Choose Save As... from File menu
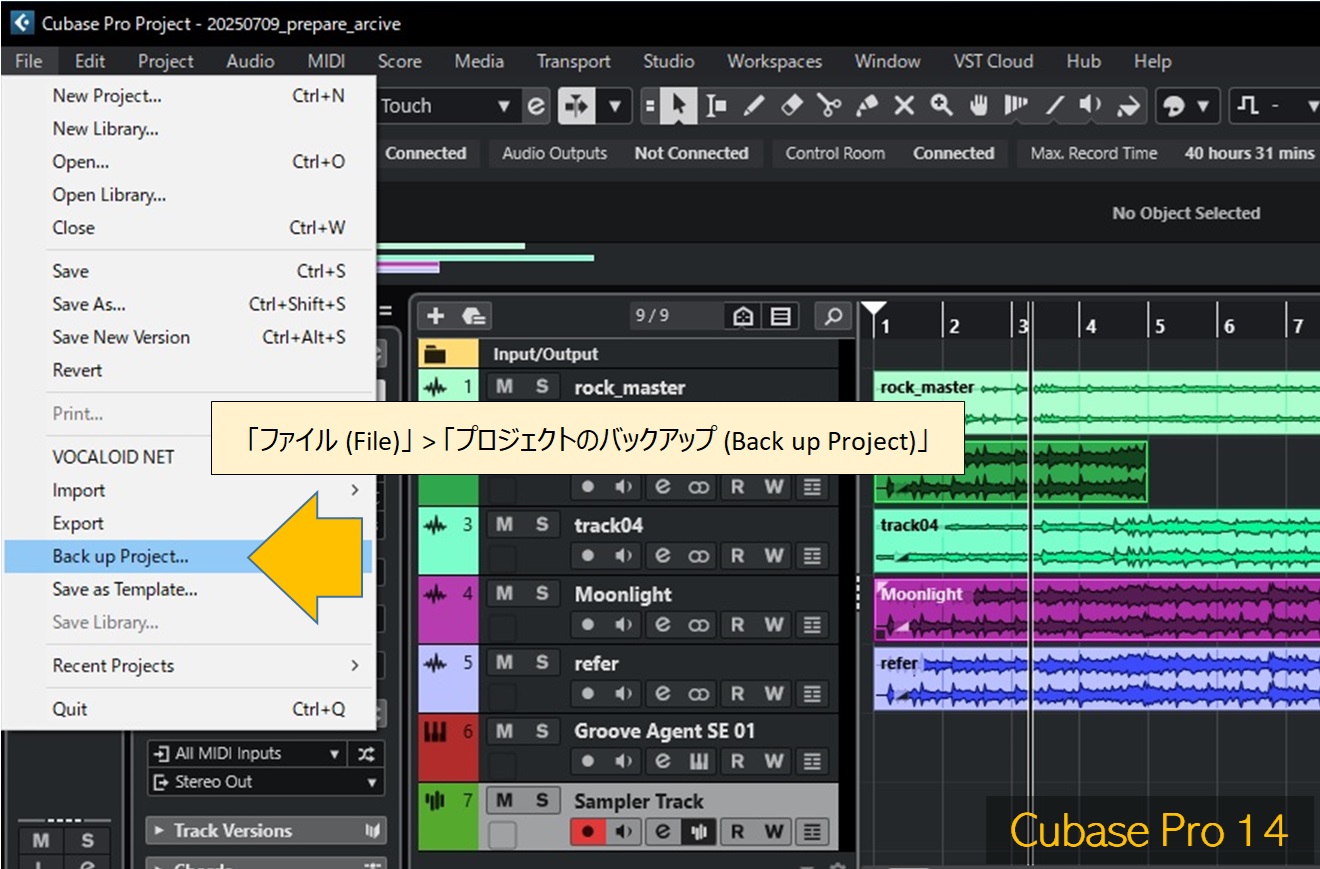The image size is (1320, 869). click(x=190, y=304)
